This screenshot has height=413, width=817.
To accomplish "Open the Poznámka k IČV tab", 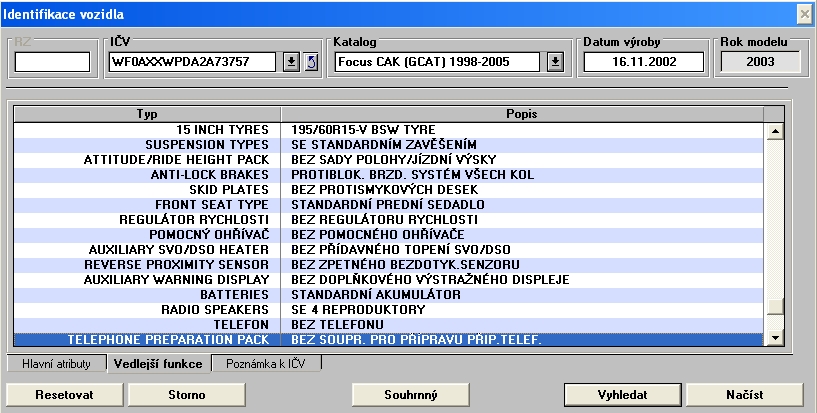I will pos(266,365).
